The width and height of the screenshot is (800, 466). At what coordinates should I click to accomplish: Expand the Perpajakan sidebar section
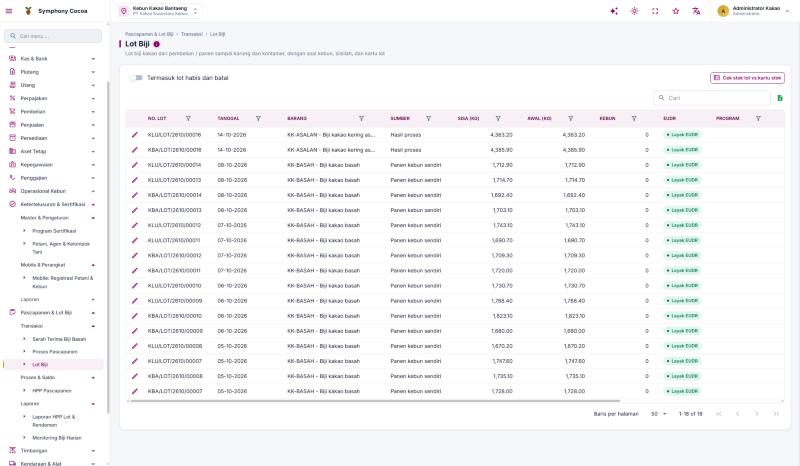[x=52, y=98]
